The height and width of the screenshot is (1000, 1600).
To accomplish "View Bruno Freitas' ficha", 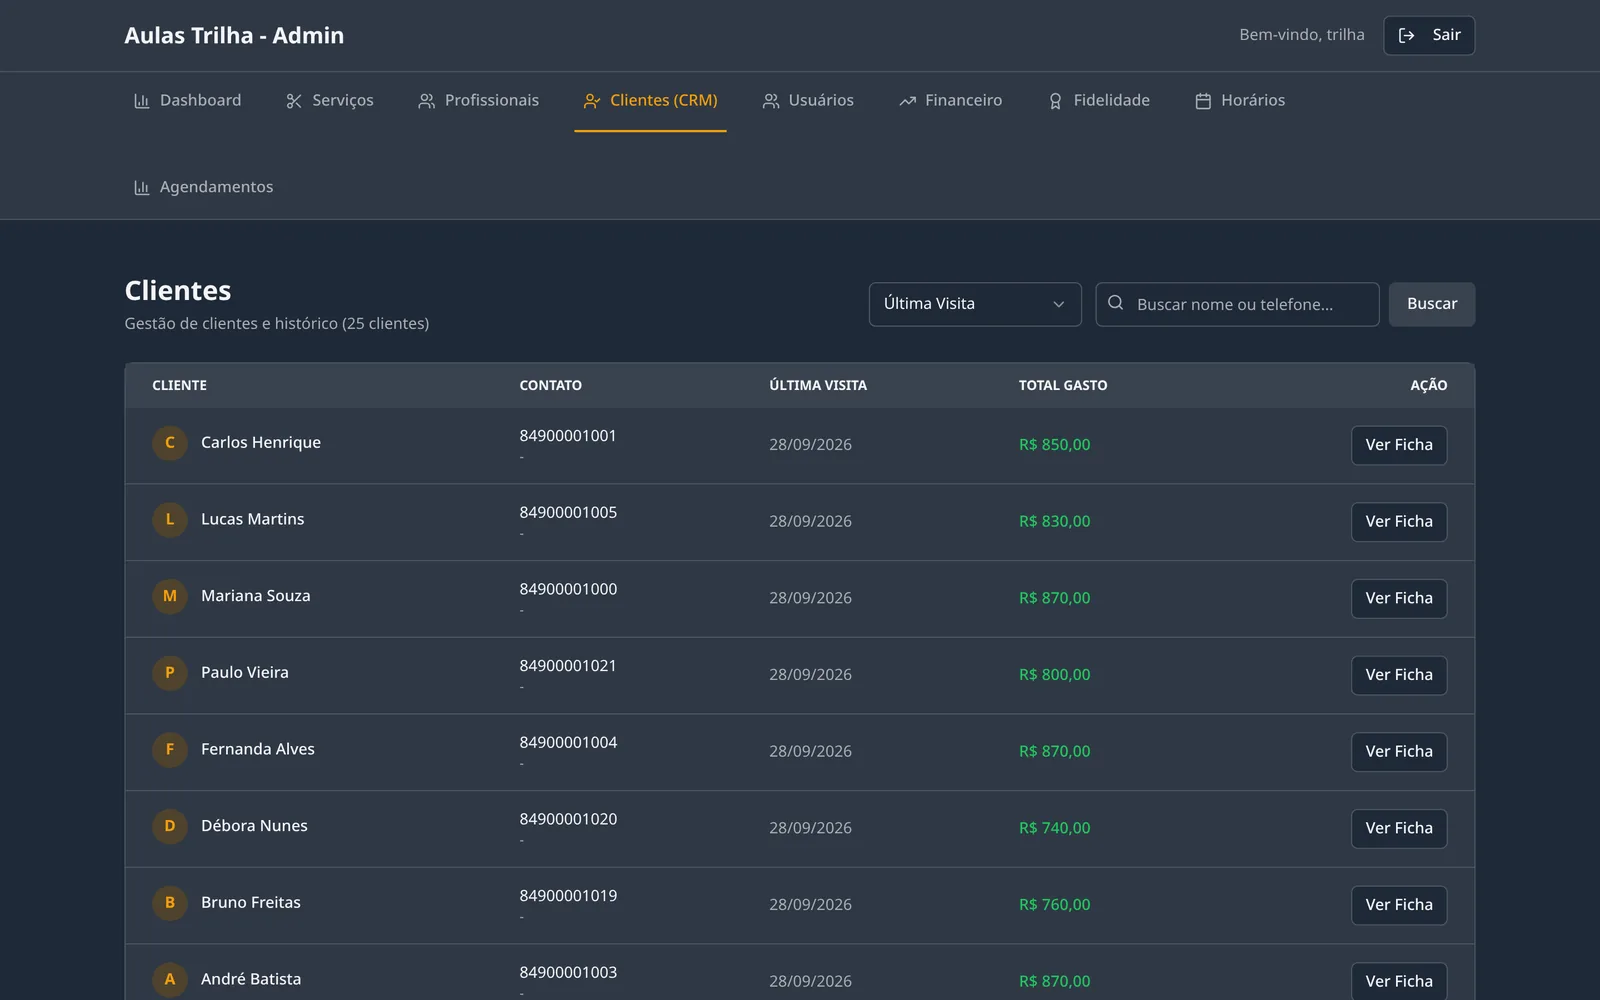I will pyautogui.click(x=1399, y=905).
